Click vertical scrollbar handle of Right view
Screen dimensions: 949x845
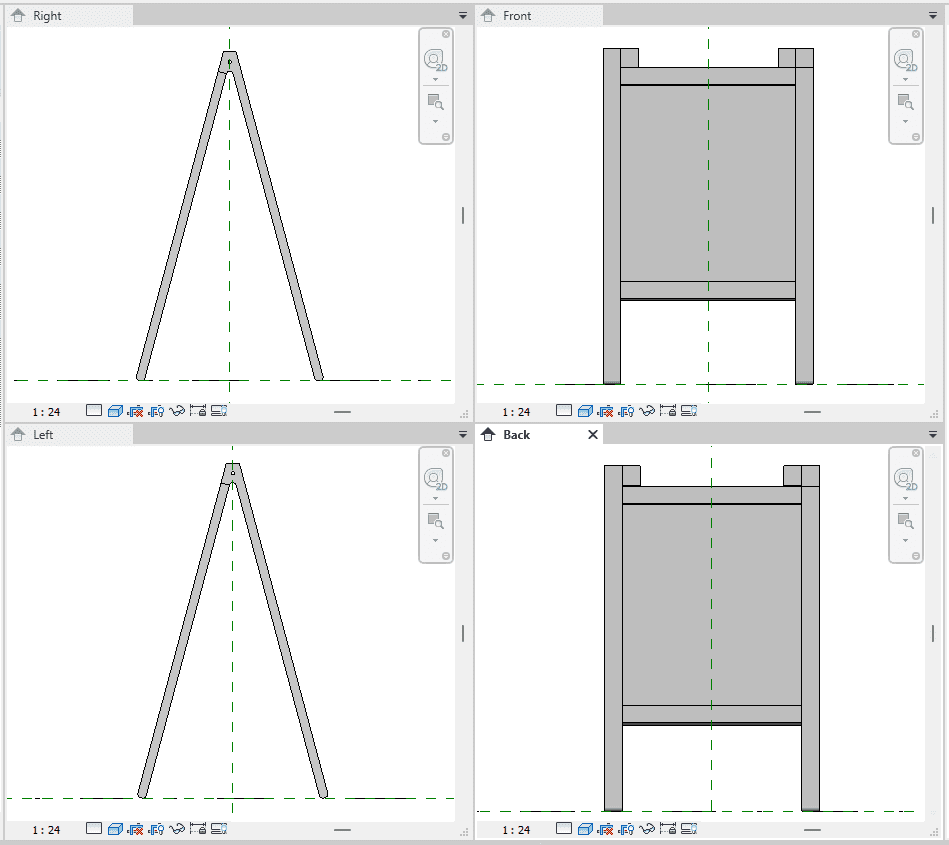click(463, 215)
